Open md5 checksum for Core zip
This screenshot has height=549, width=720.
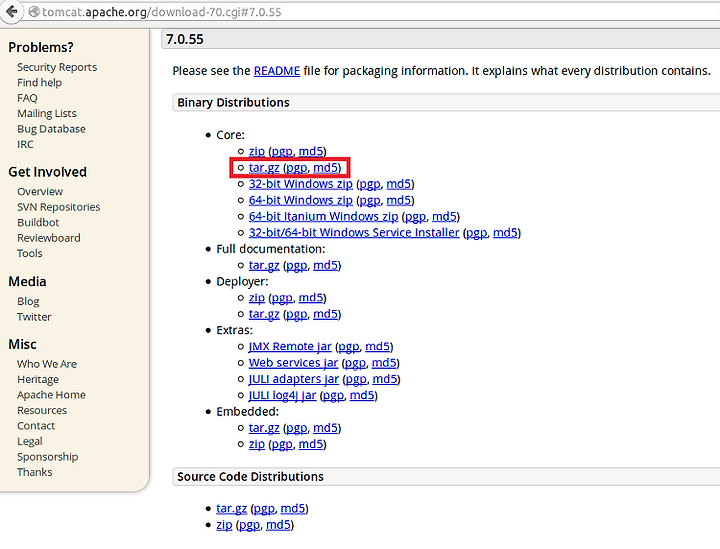coord(311,151)
